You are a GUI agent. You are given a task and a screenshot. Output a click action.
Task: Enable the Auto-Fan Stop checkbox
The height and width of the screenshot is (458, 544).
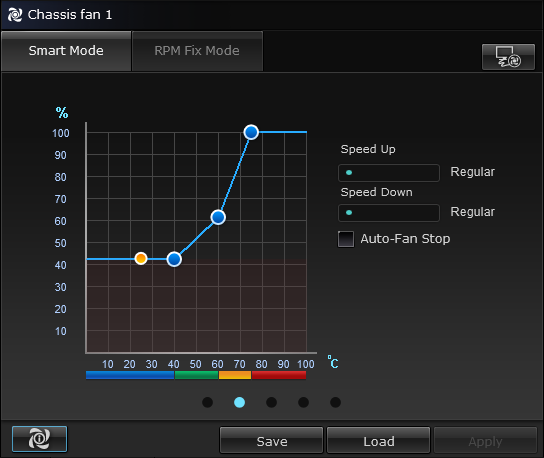tap(346, 239)
